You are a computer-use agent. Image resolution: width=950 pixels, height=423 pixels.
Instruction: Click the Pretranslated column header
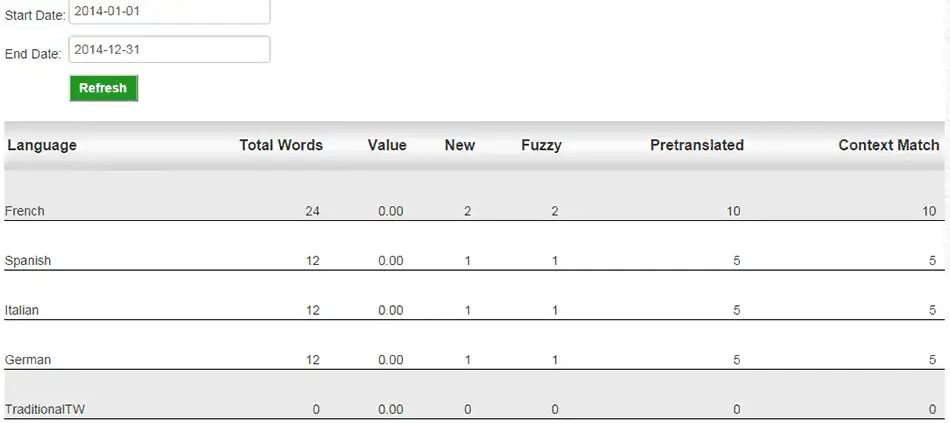[697, 145]
